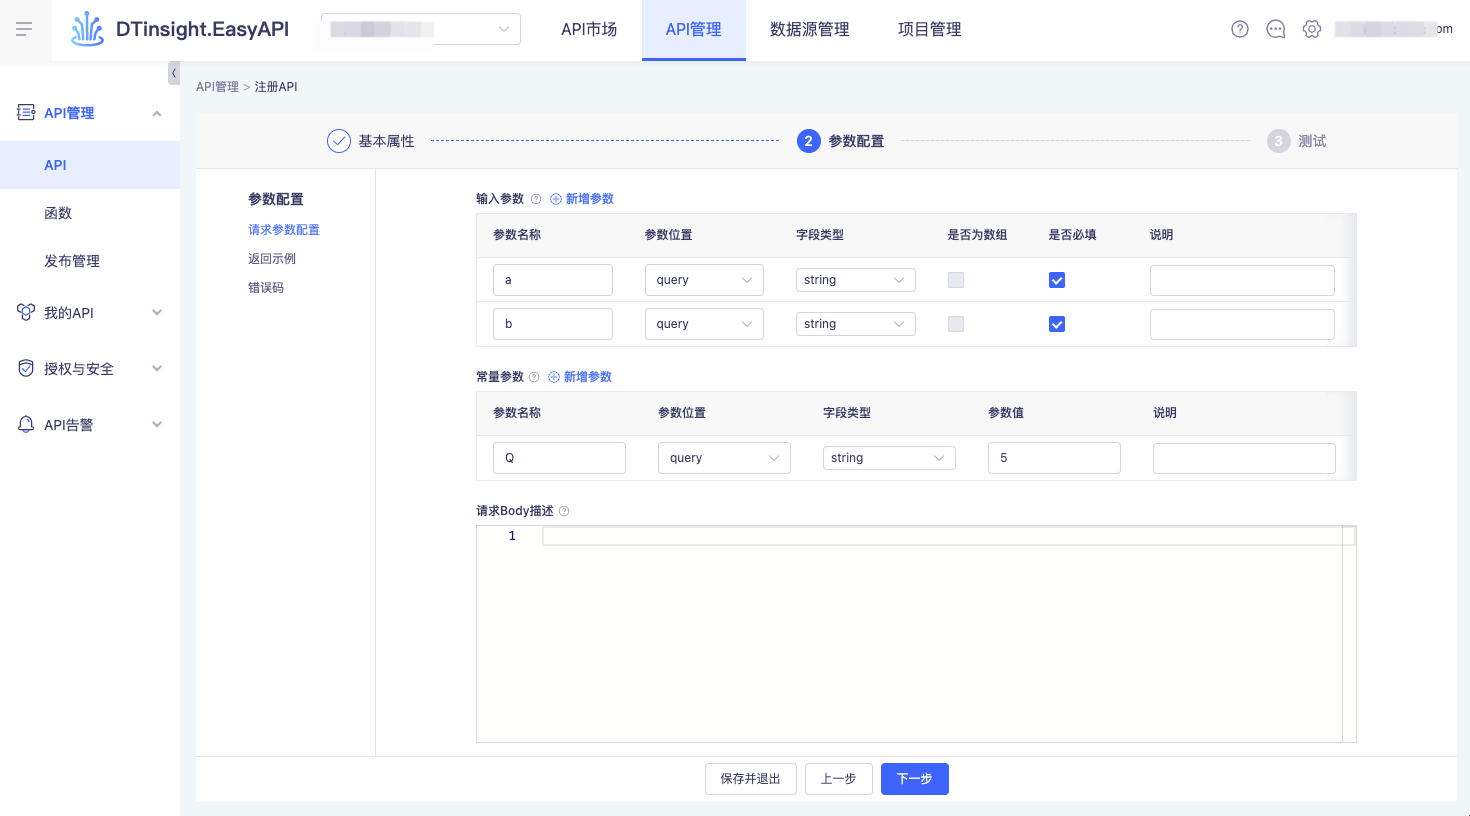Click 说明 field for parameter a
The image size is (1470, 816).
click(1242, 280)
